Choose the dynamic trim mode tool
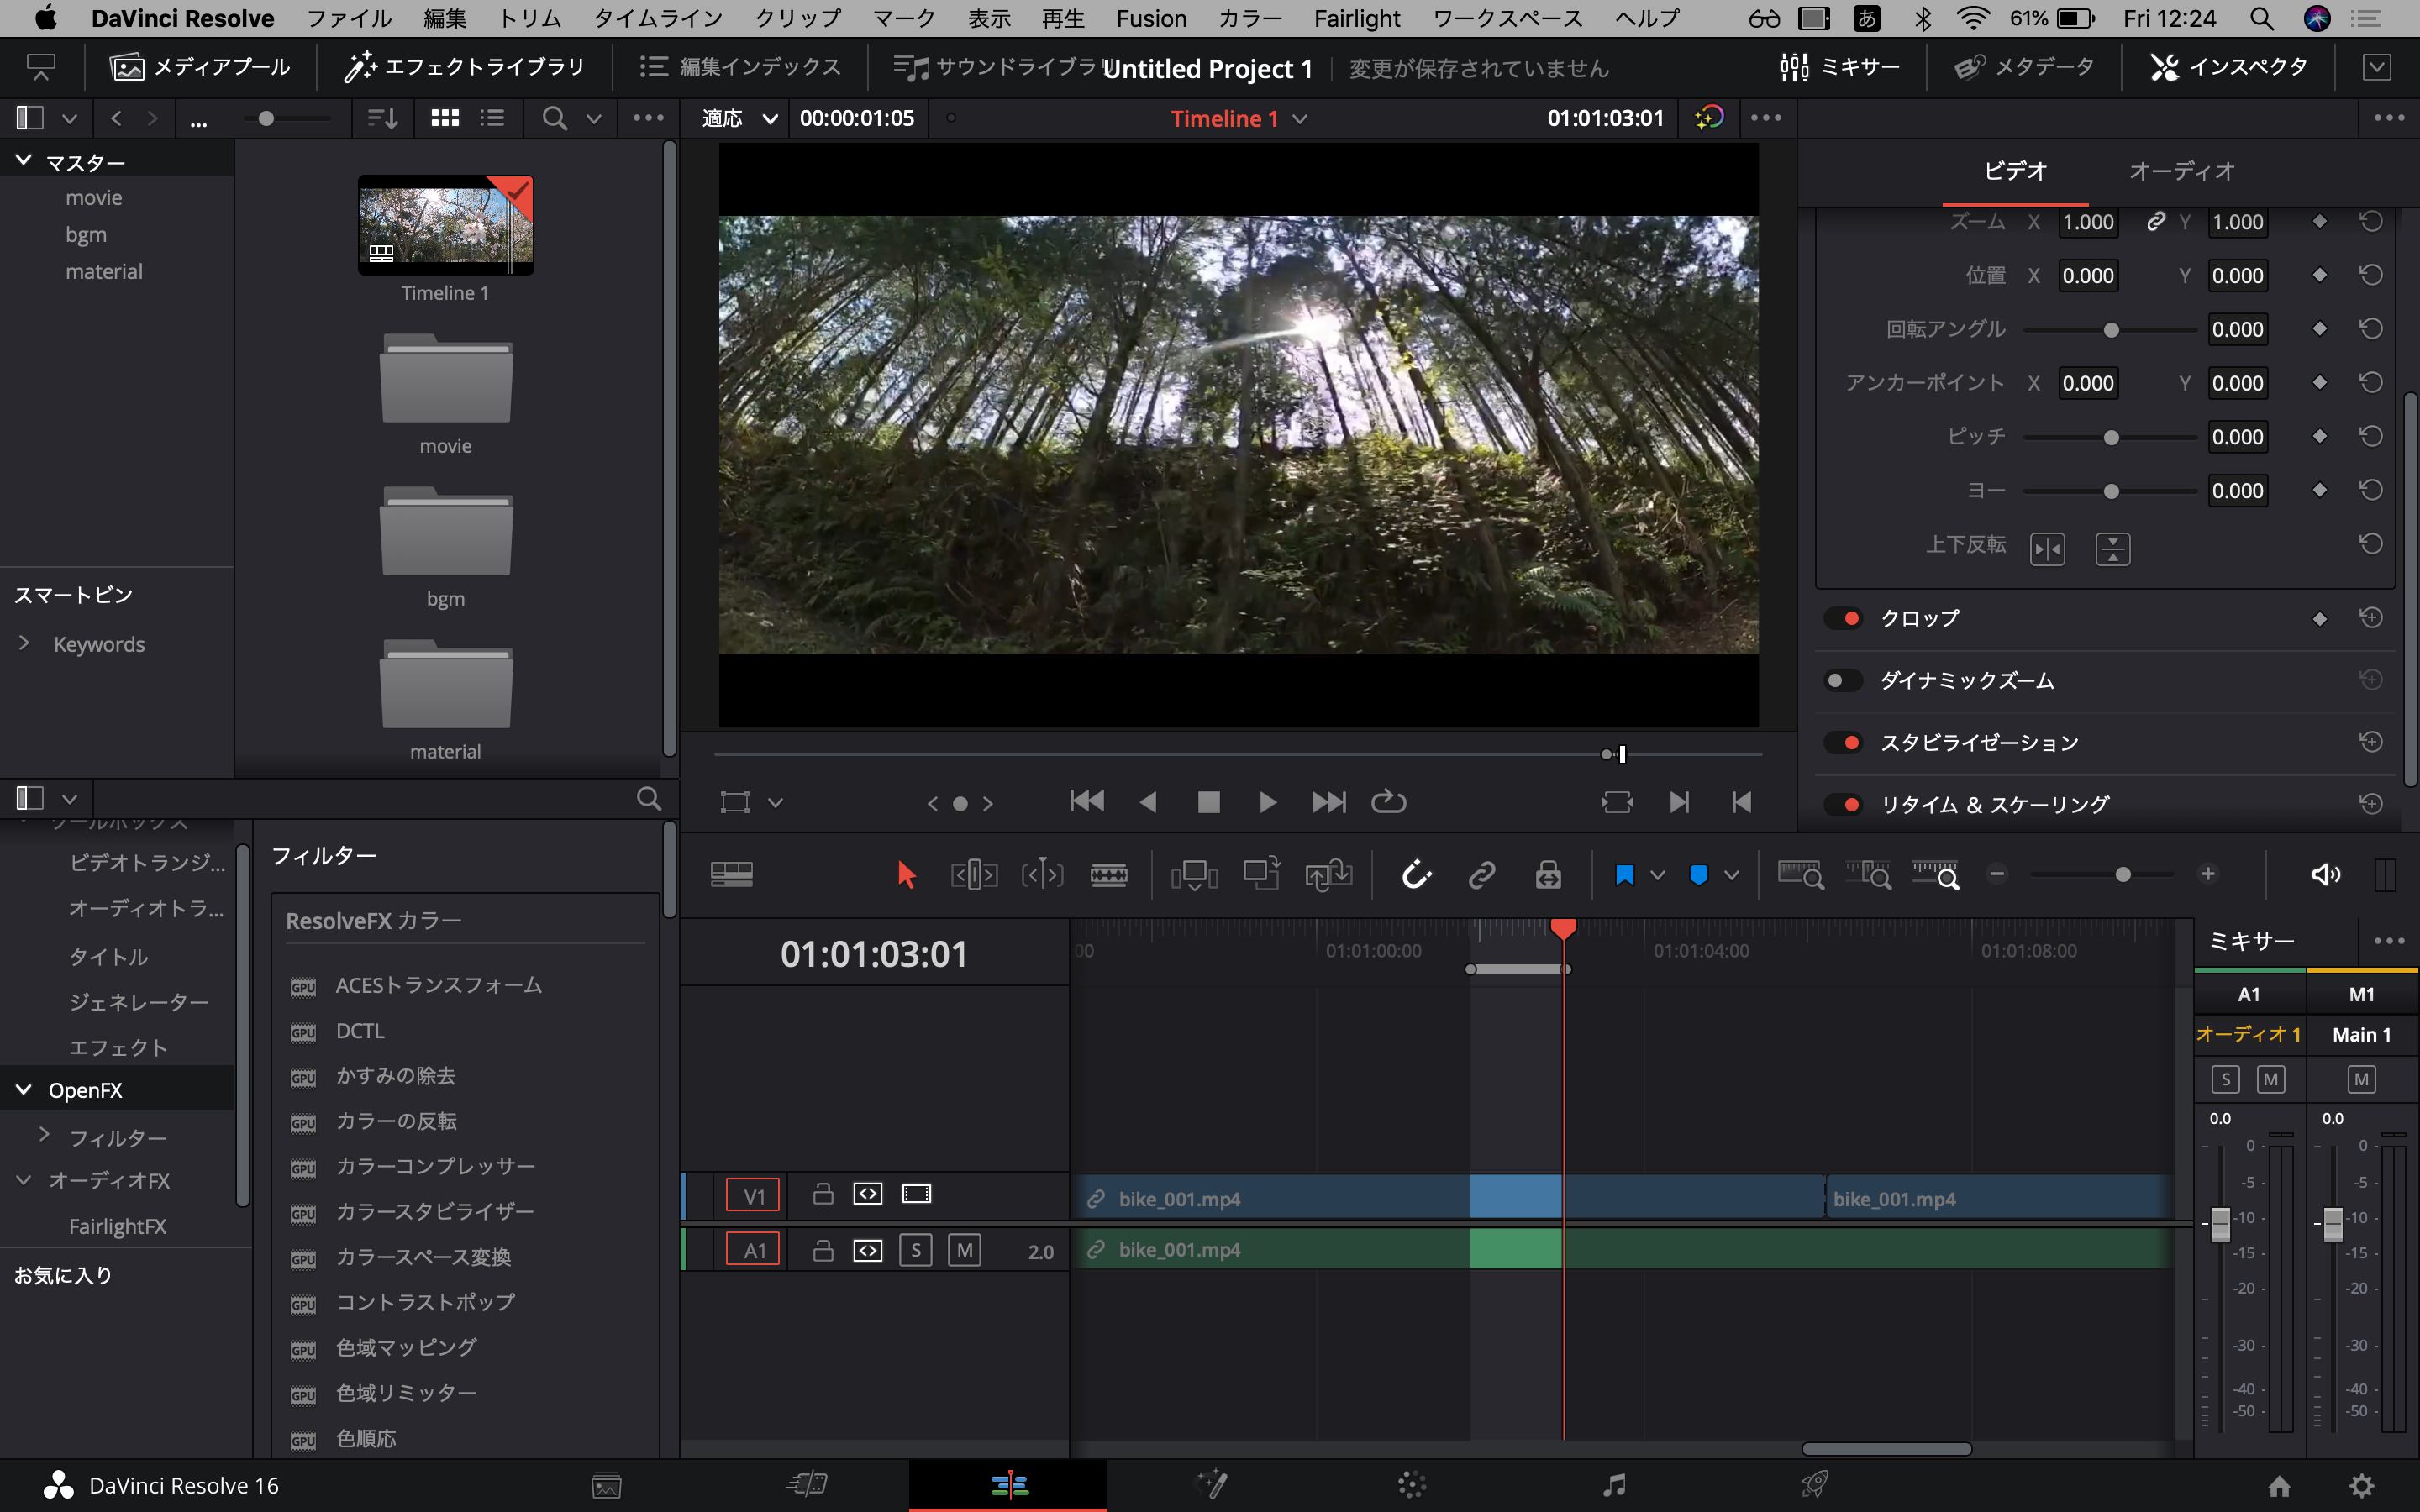The image size is (2420, 1512). click(1041, 875)
